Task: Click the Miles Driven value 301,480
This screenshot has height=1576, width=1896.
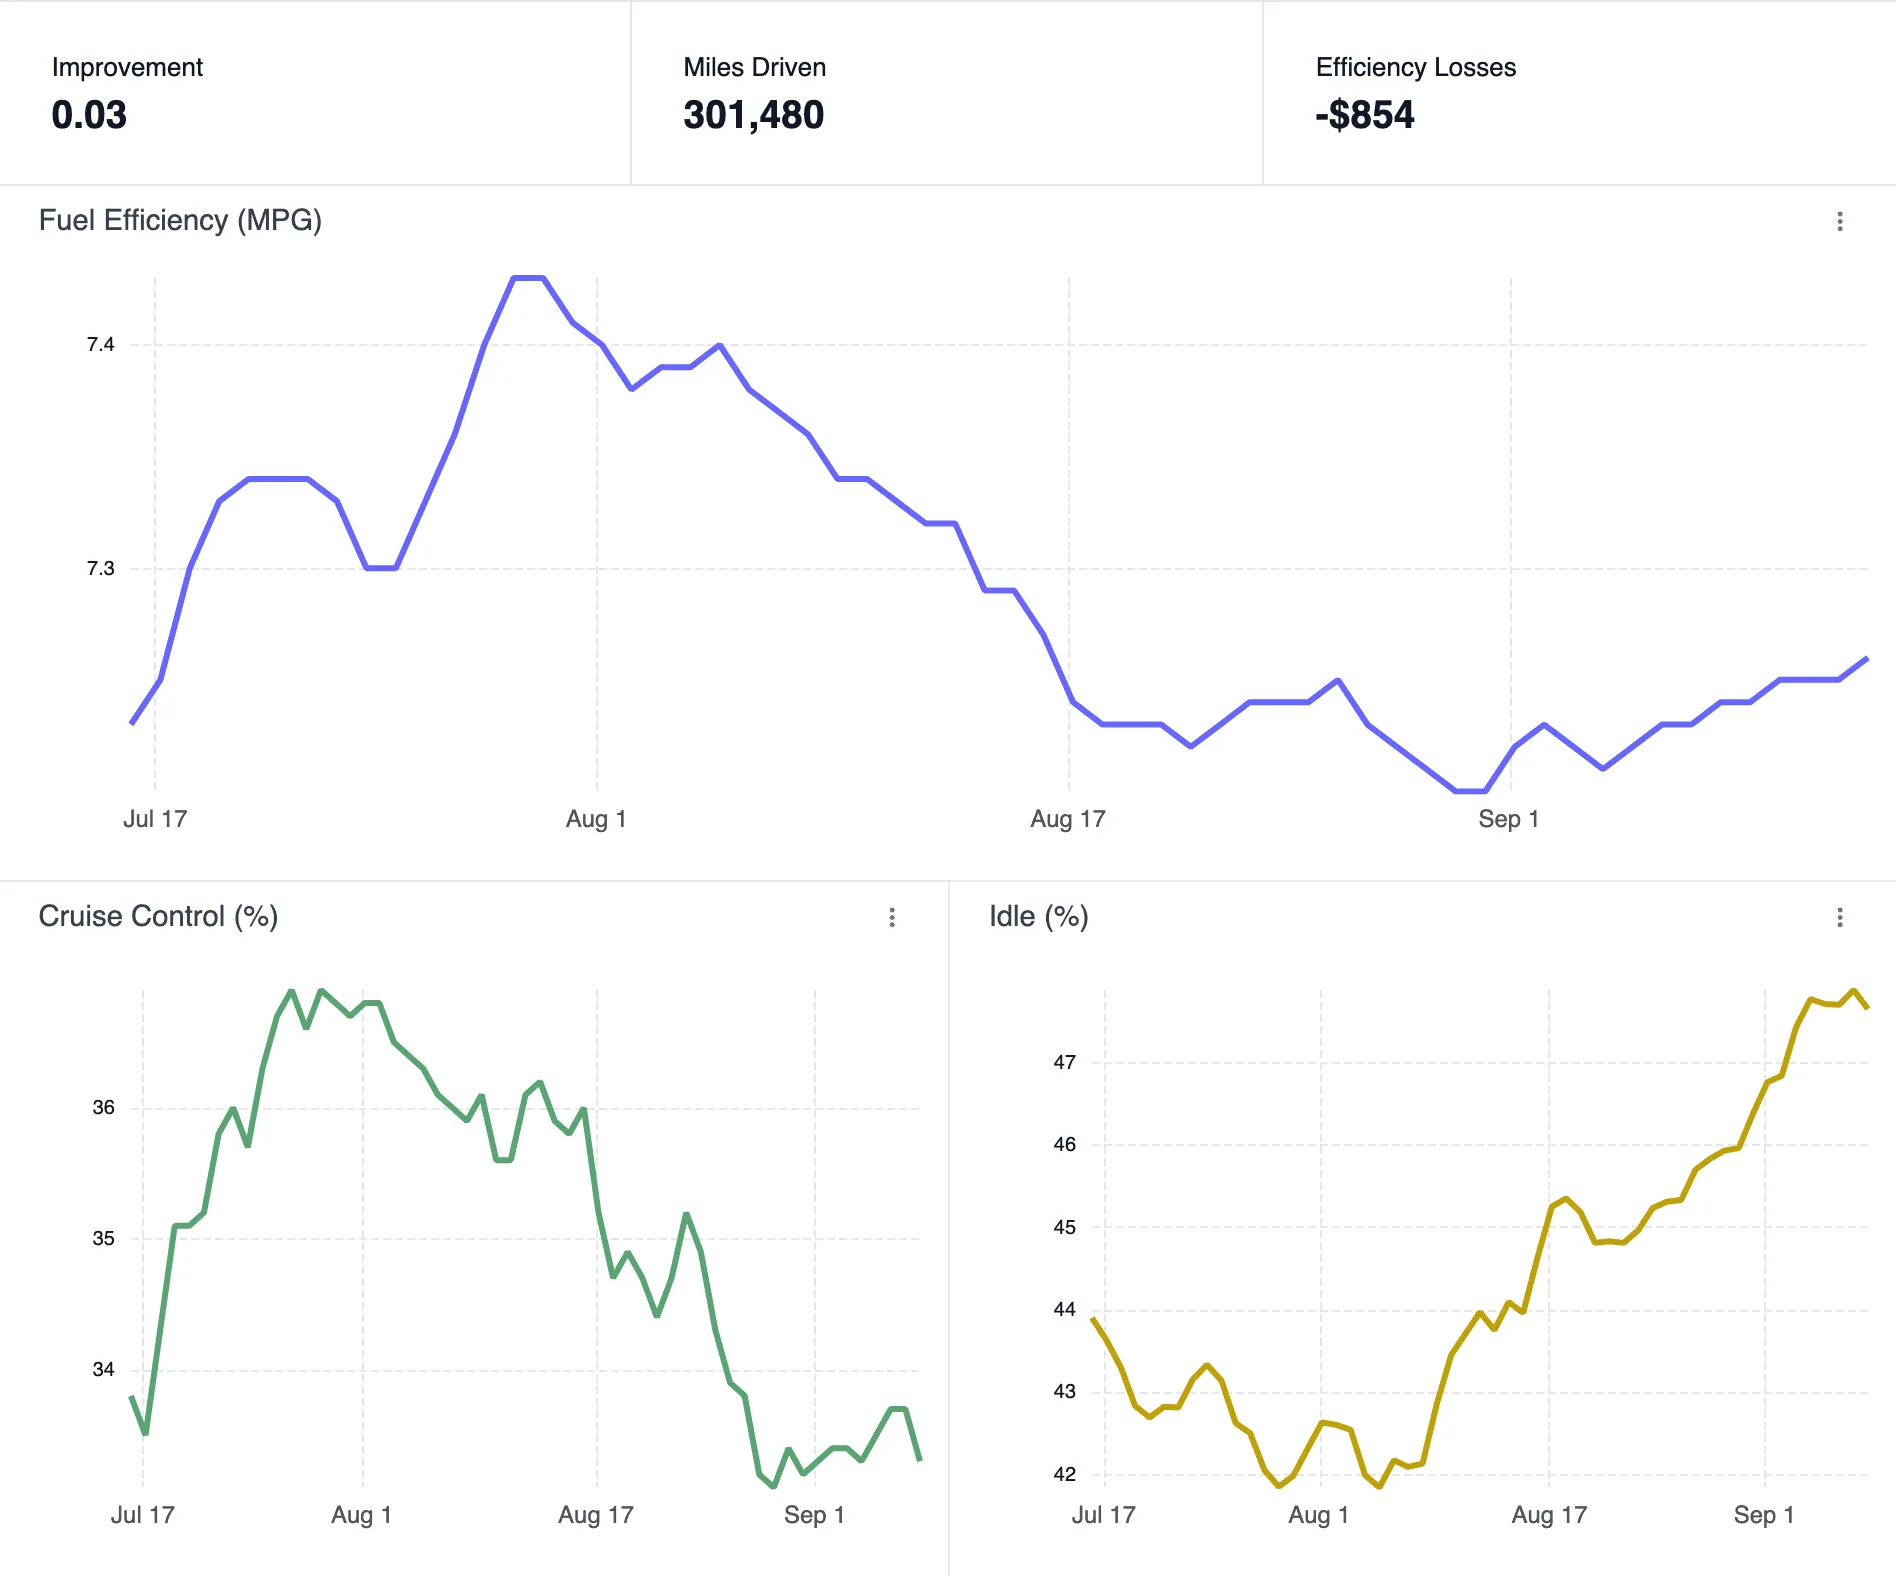Action: [753, 115]
